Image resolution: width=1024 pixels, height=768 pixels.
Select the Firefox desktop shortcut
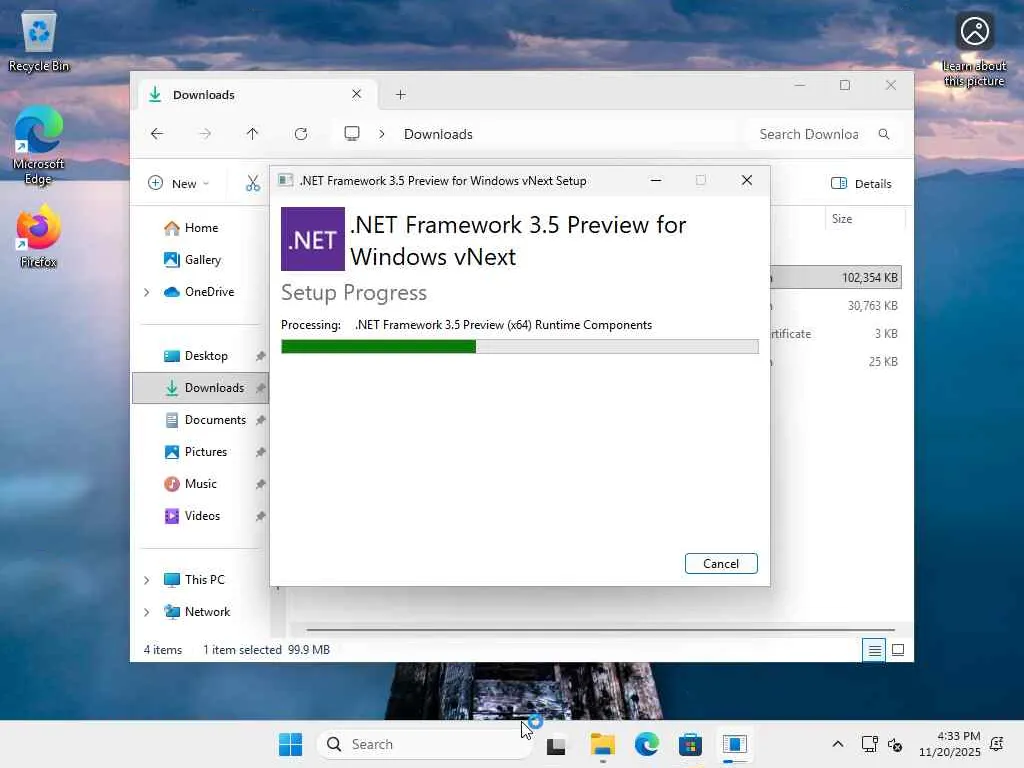(x=39, y=236)
